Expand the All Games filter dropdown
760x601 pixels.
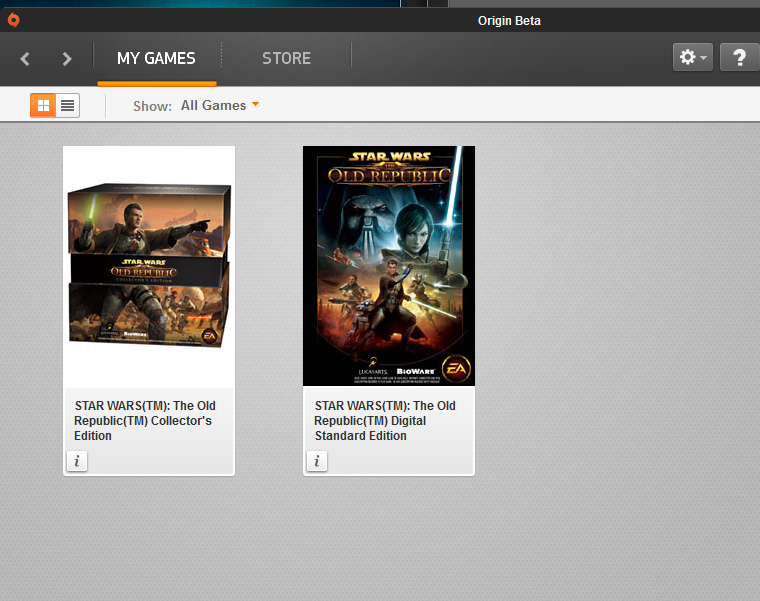[220, 105]
